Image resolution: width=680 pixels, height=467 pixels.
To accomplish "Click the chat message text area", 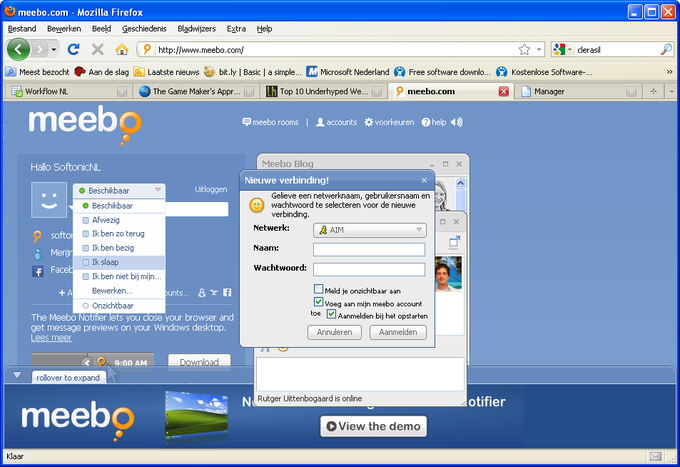I will pos(360,374).
